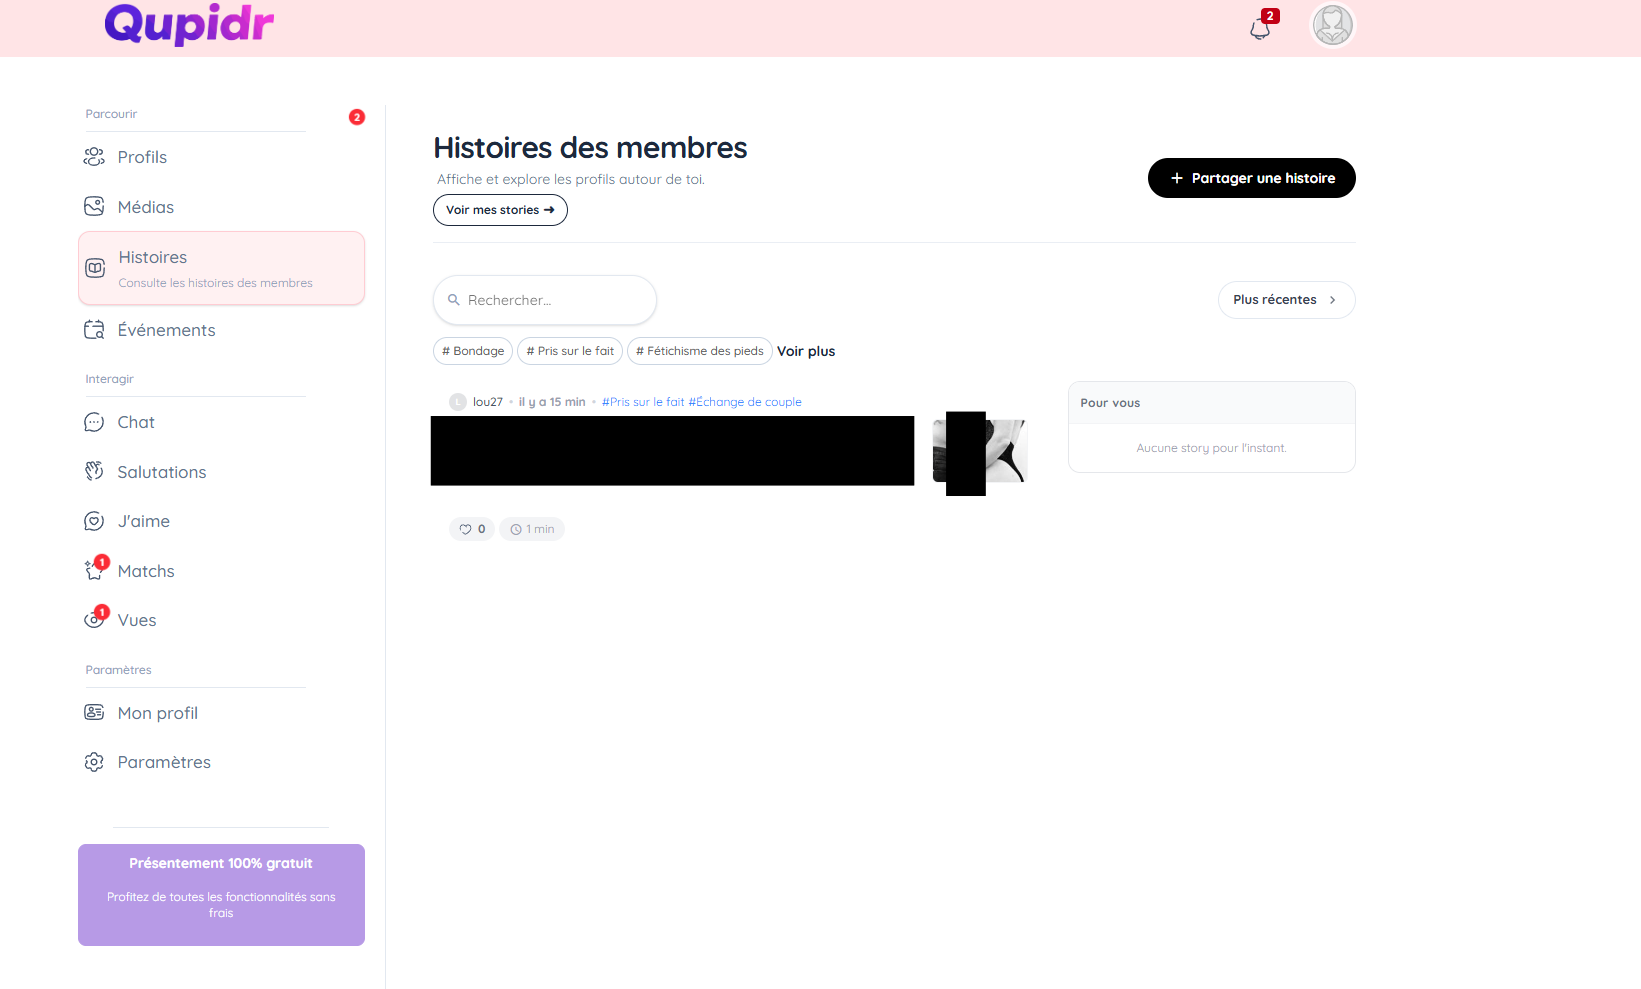This screenshot has height=989, width=1641.
Task: Toggle the Fétichisme des pieds tag filter
Action: click(699, 351)
